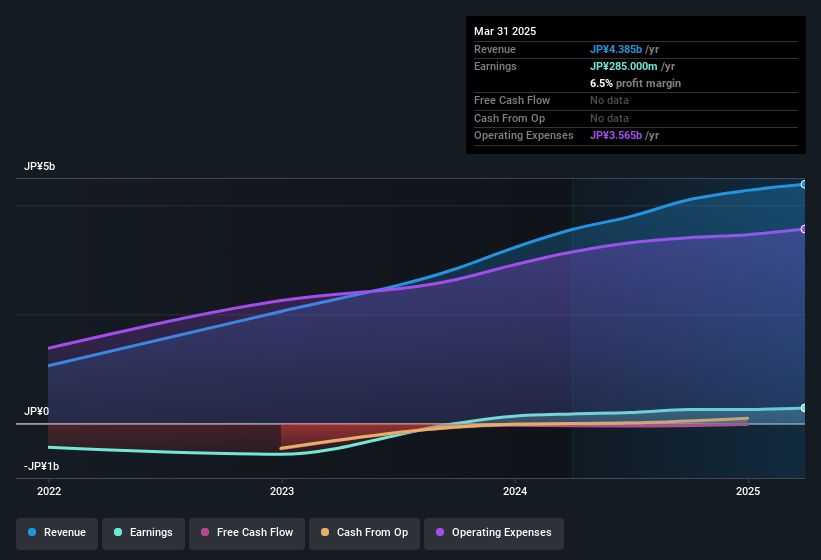Click the 2023 x-axis label
The image size is (821, 560).
click(282, 491)
